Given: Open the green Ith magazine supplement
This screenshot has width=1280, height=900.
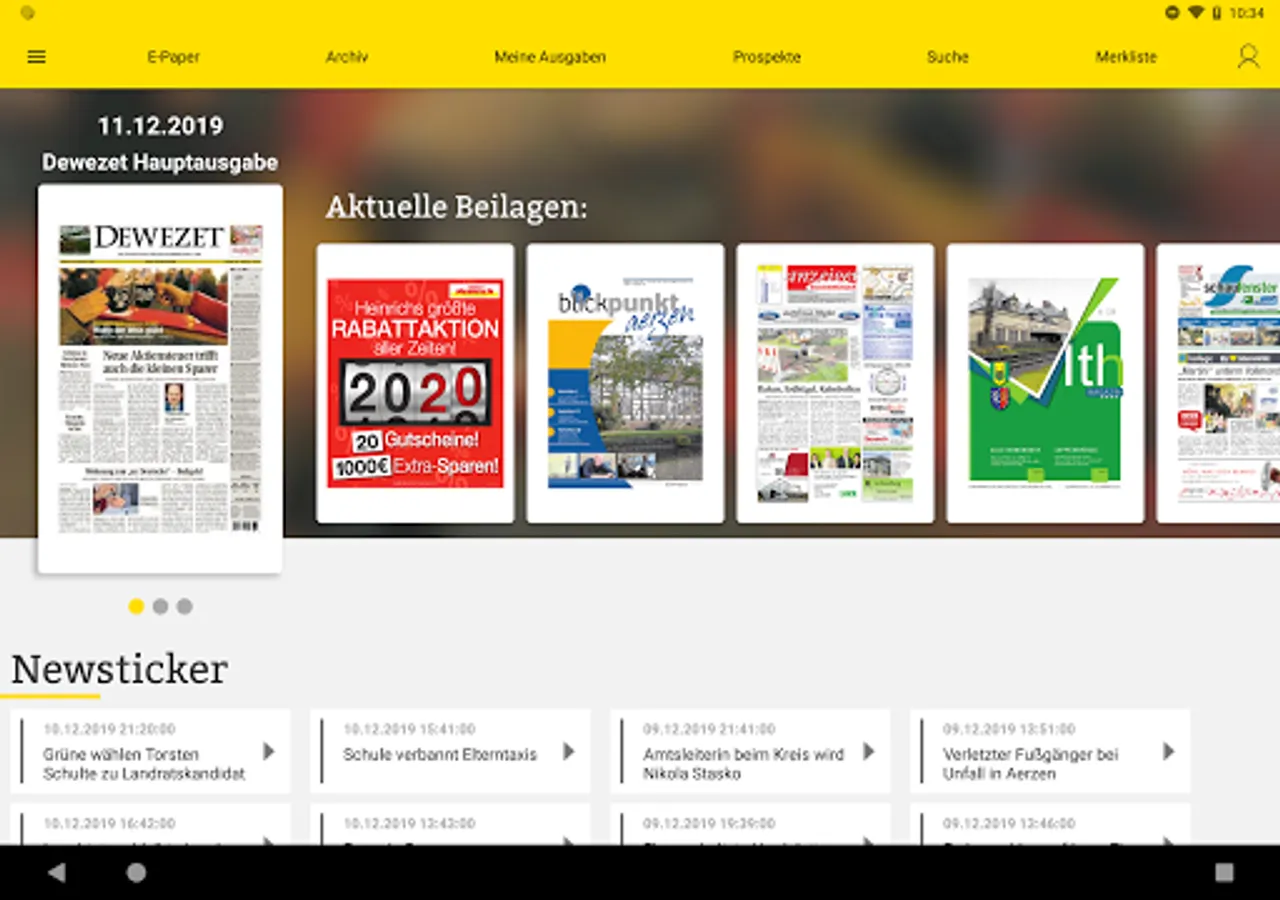Looking at the screenshot, I should pos(1045,383).
